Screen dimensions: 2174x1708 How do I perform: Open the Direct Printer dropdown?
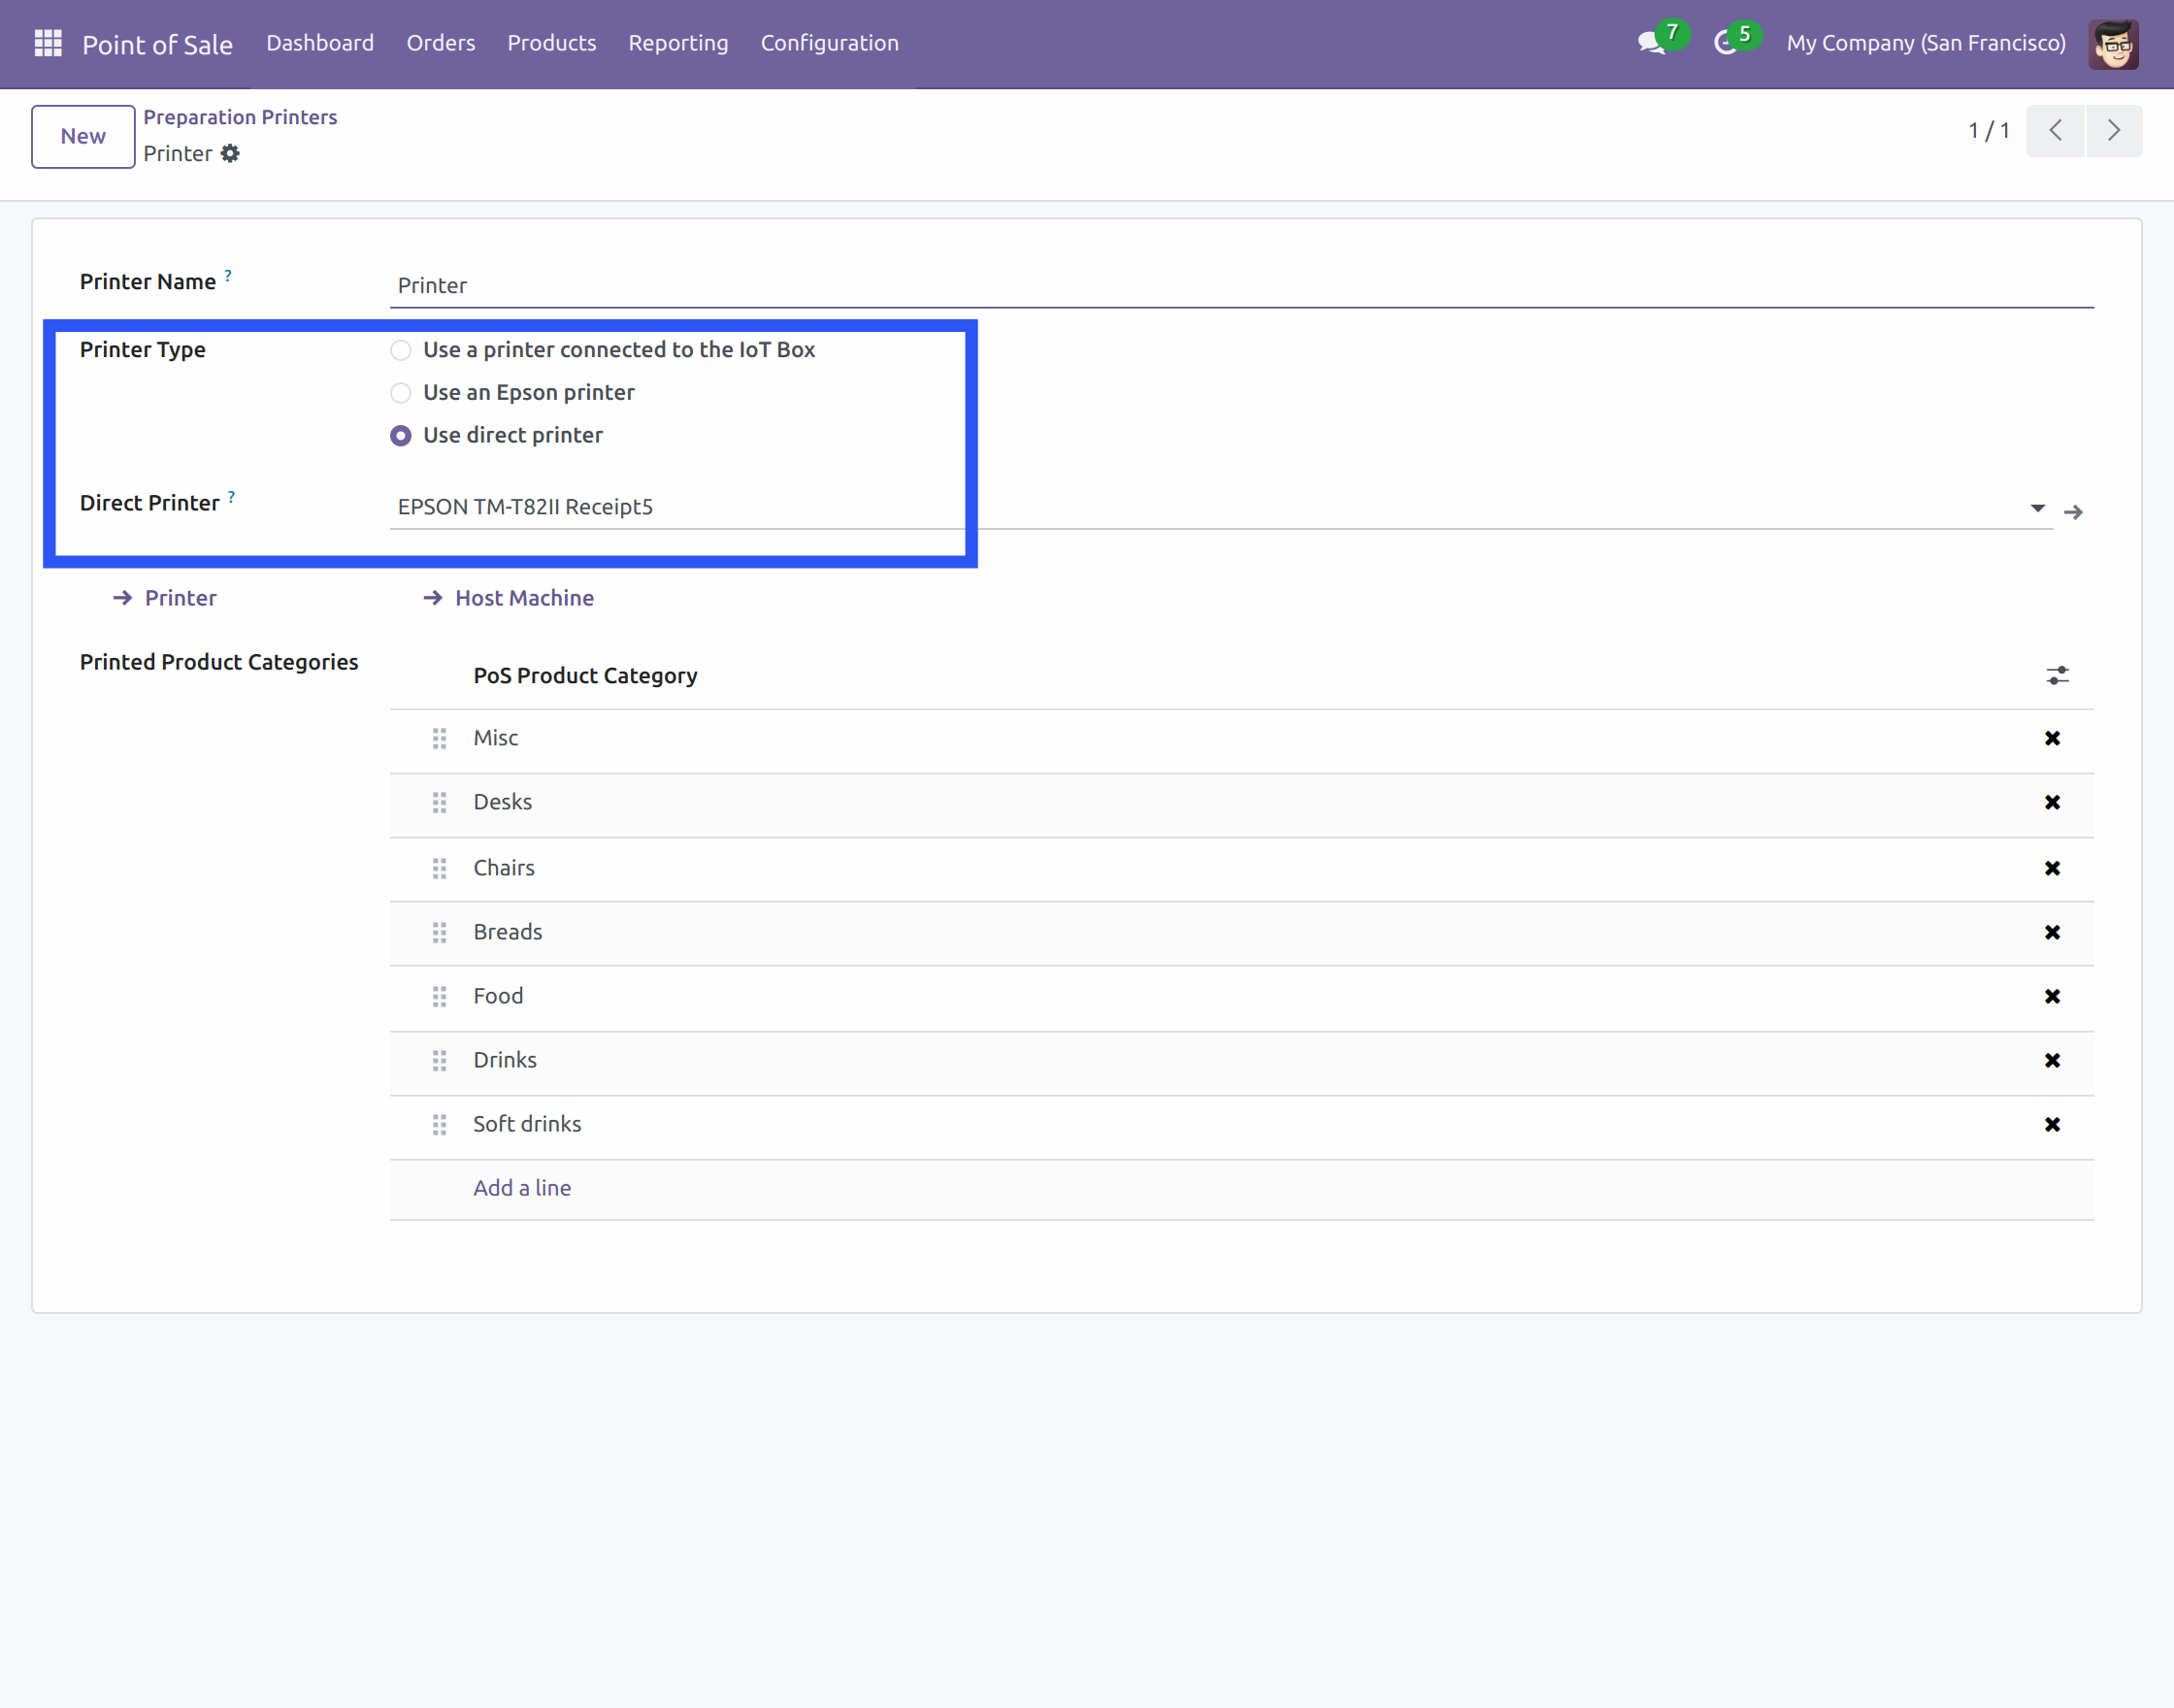tap(2037, 508)
